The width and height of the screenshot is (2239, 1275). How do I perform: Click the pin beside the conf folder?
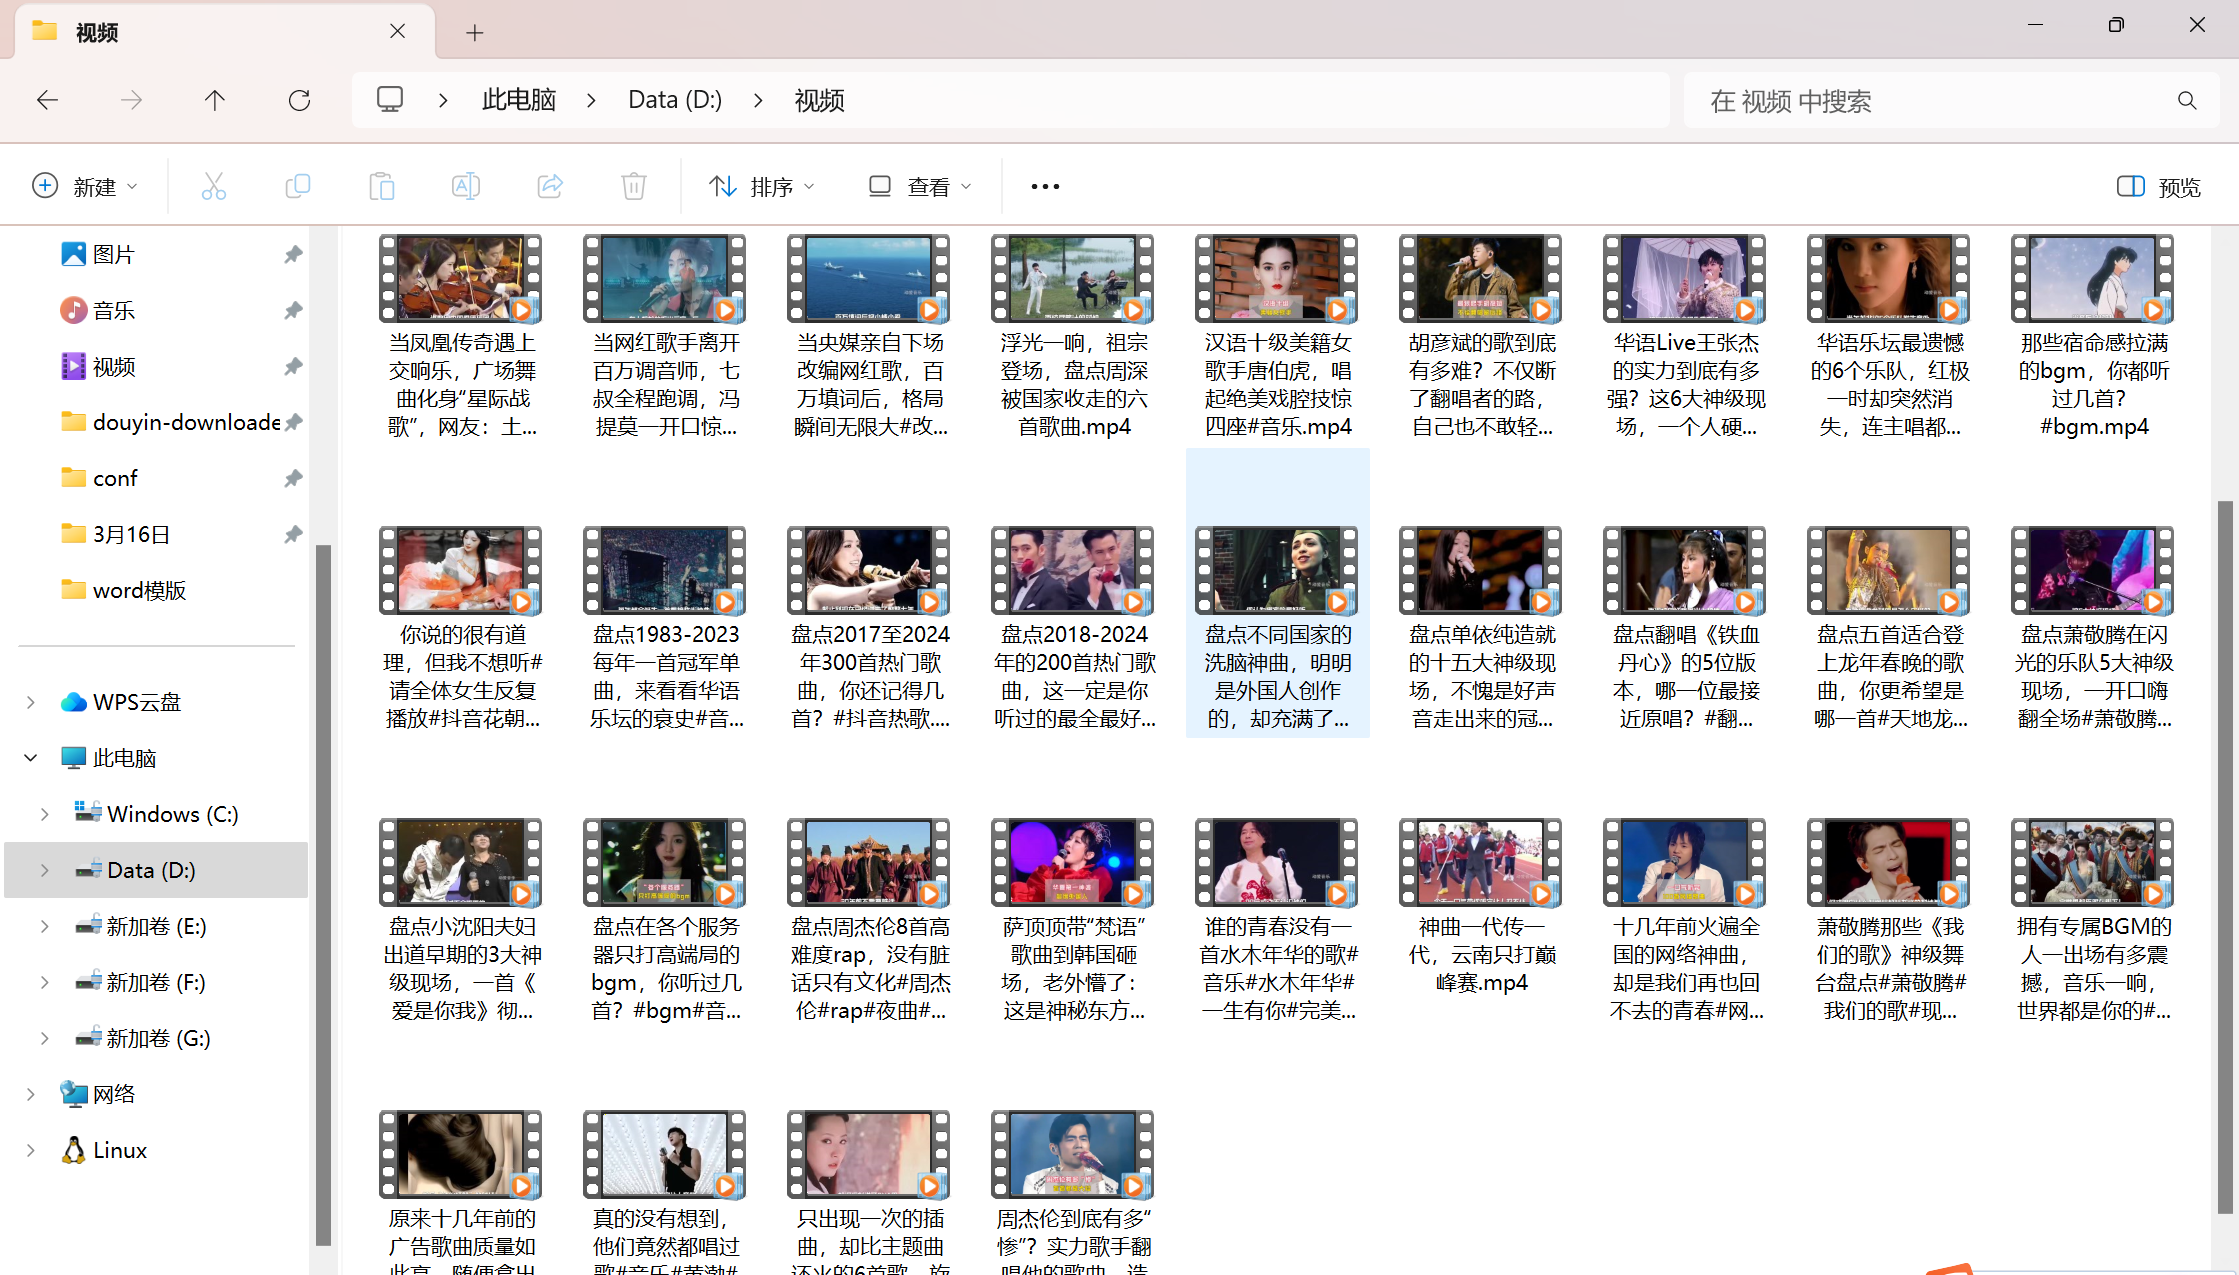click(293, 478)
